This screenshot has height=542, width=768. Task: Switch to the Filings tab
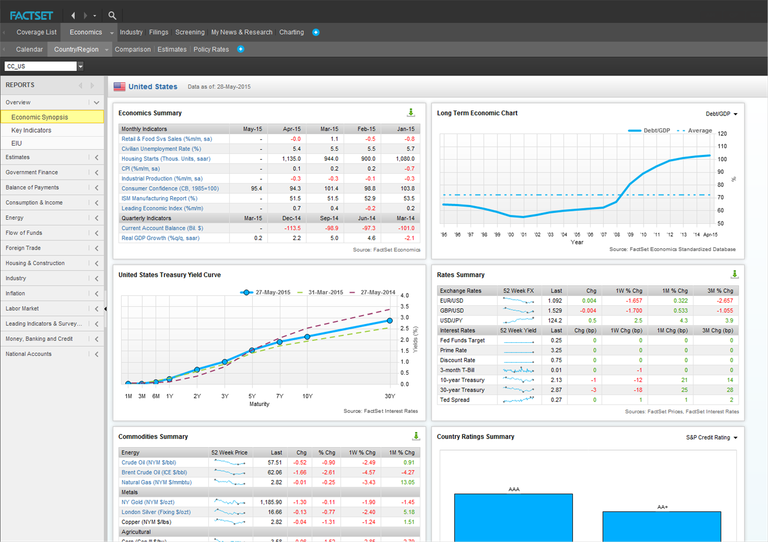click(158, 32)
